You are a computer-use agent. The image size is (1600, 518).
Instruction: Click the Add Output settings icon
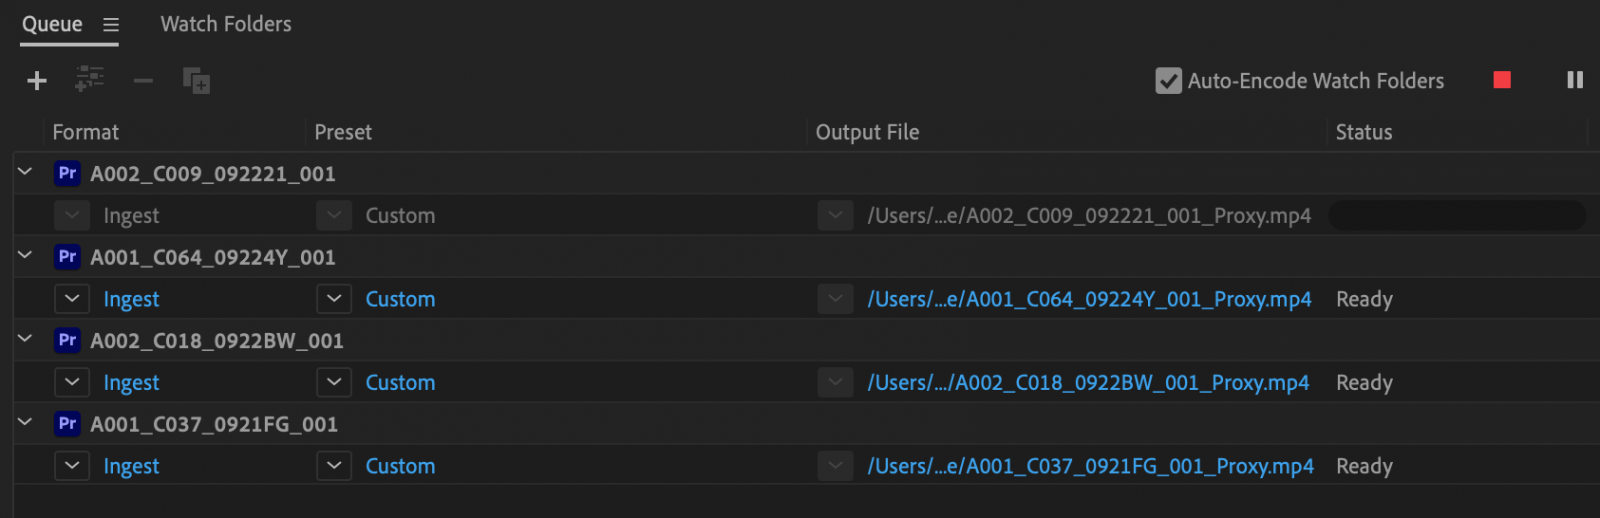[90, 79]
